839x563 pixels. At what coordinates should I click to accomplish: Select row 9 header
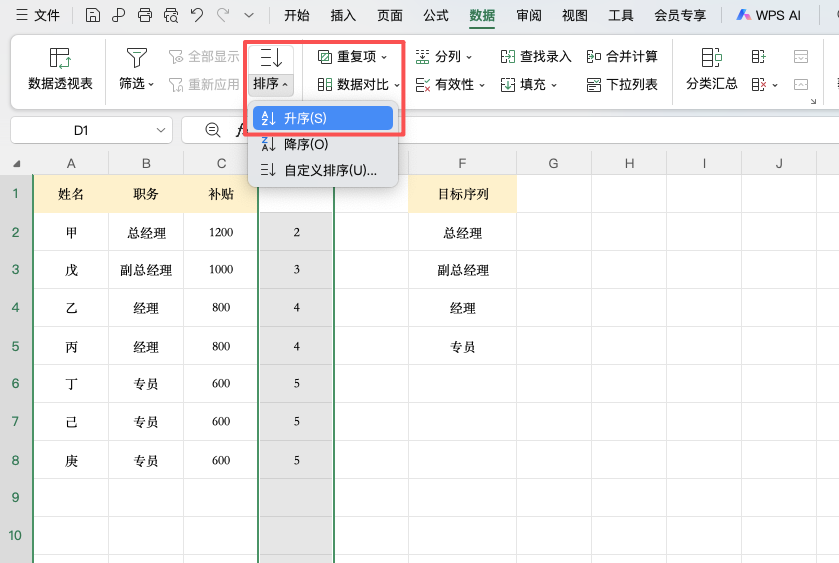pyautogui.click(x=16, y=497)
